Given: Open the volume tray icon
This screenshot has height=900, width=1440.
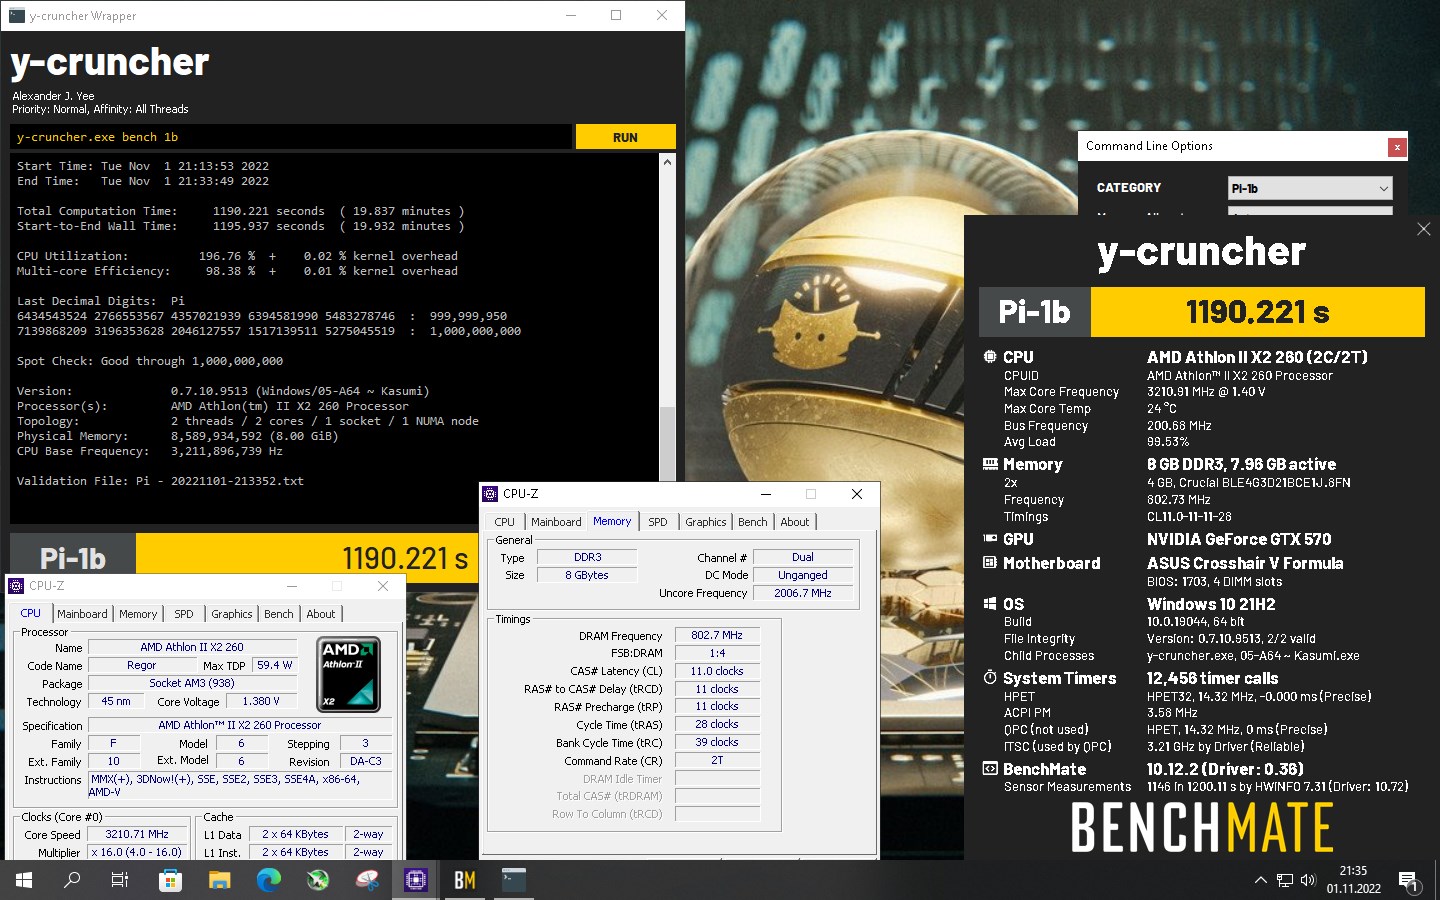Looking at the screenshot, I should point(1308,880).
